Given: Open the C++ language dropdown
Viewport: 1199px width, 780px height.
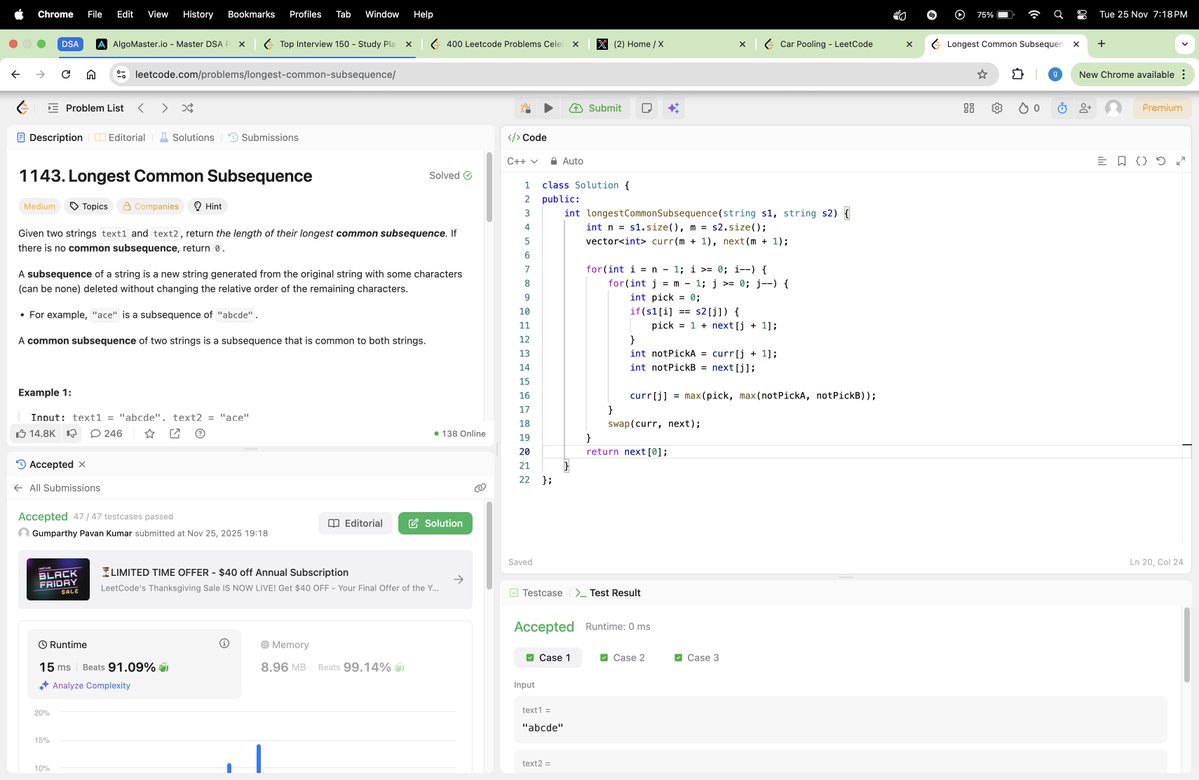Looking at the screenshot, I should [522, 161].
